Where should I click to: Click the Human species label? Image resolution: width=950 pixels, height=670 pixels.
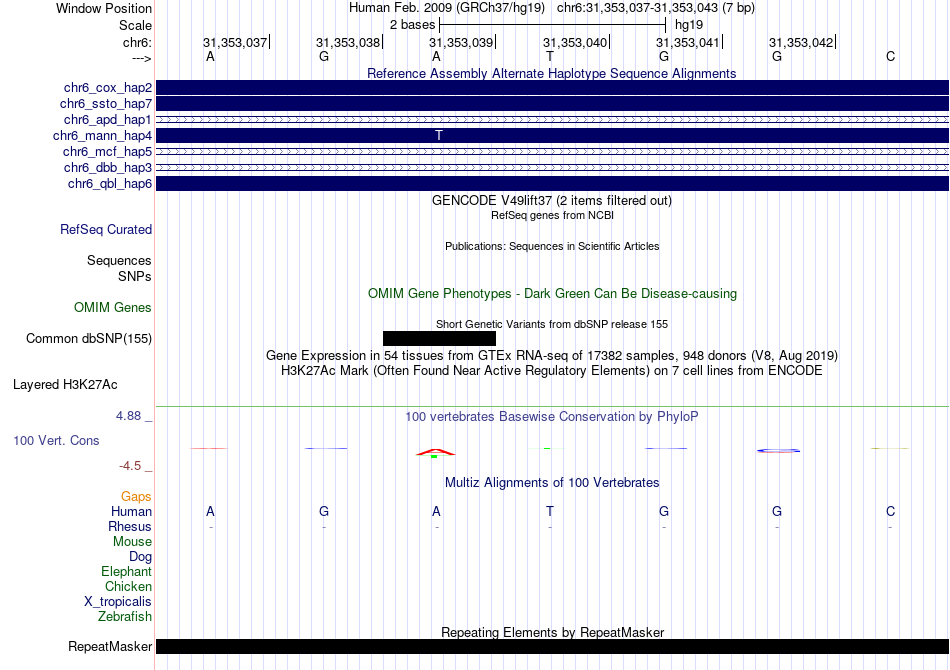(131, 512)
